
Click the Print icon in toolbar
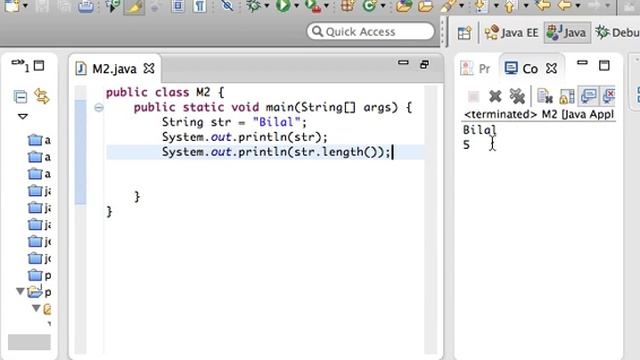point(86,6)
